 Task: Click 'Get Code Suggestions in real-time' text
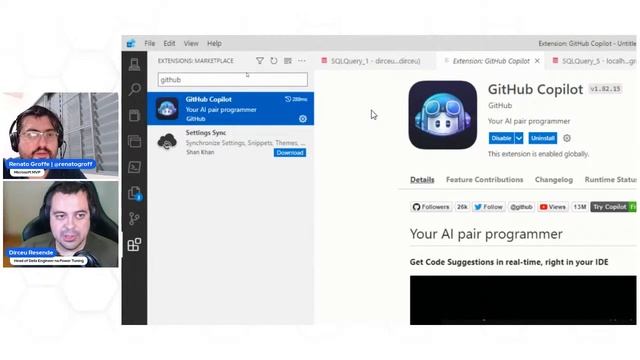pyautogui.click(x=509, y=262)
